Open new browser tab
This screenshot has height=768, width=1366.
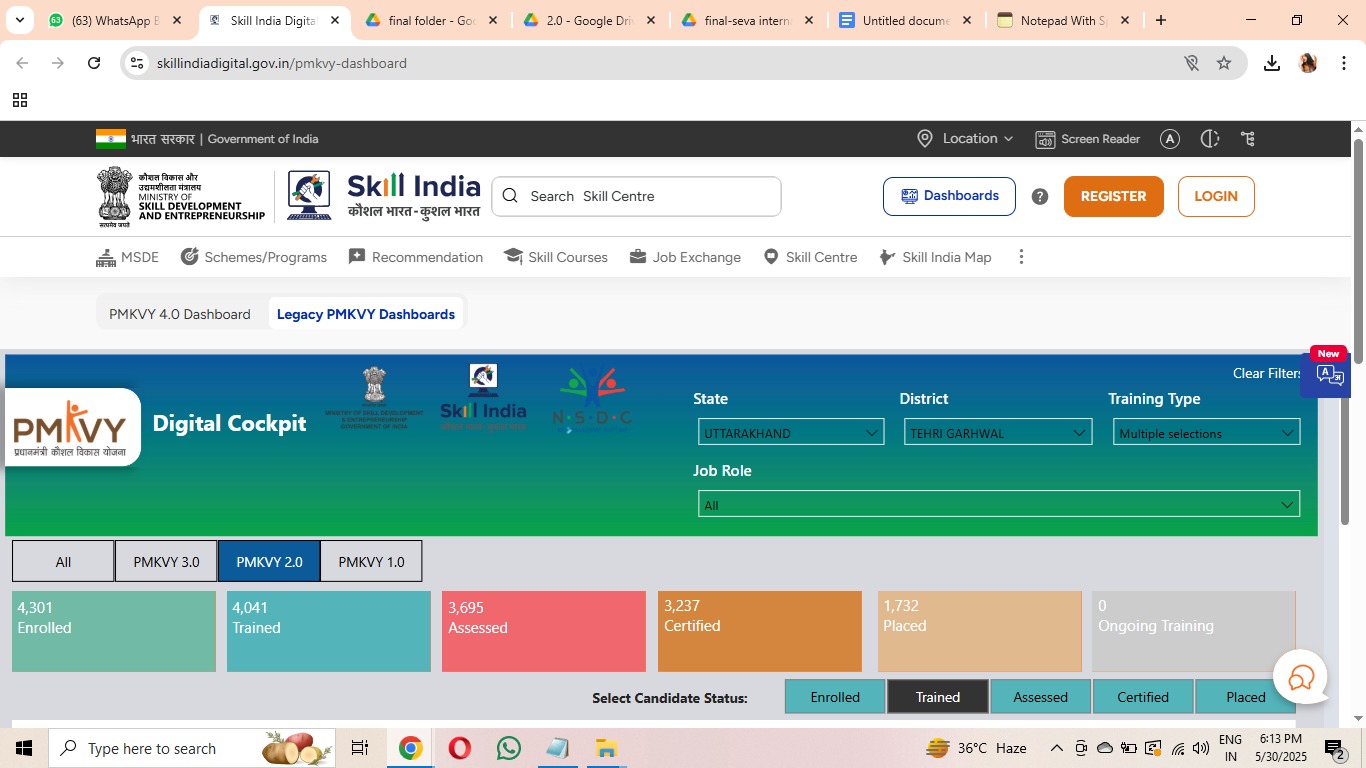click(1161, 20)
